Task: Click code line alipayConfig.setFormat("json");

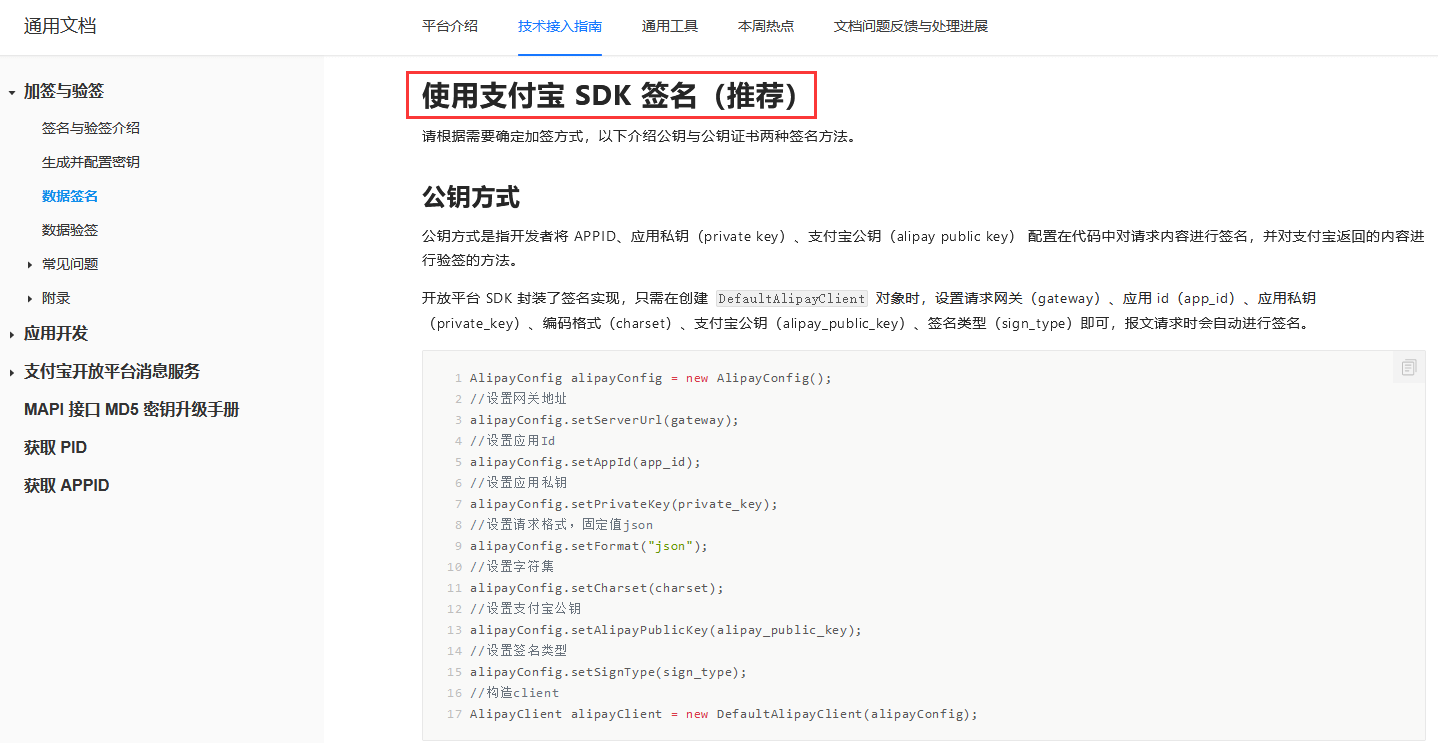Action: point(589,546)
